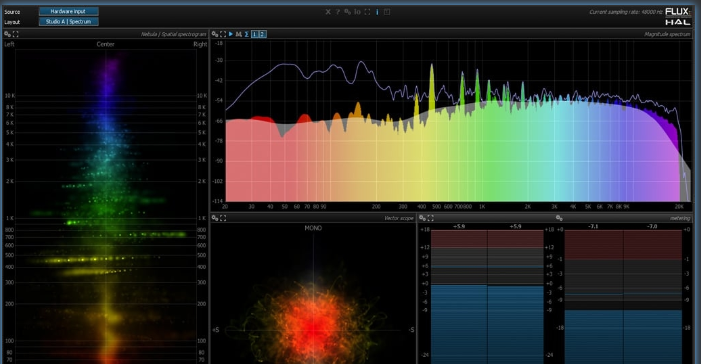Click the Magnitude spectrum title

pos(667,34)
